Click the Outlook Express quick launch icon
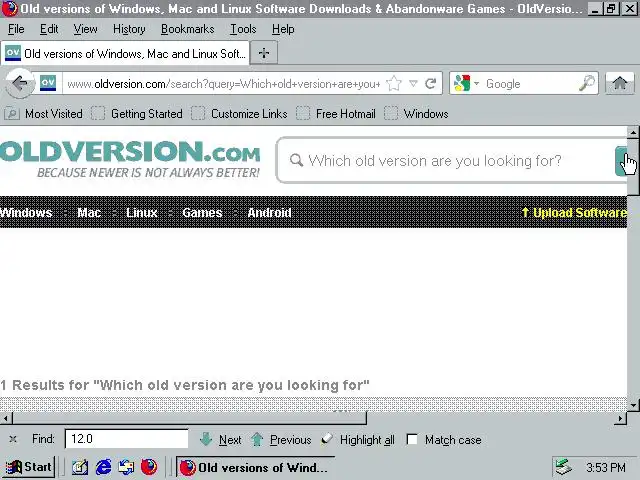Viewport: 640px width, 480px height. coord(126,467)
